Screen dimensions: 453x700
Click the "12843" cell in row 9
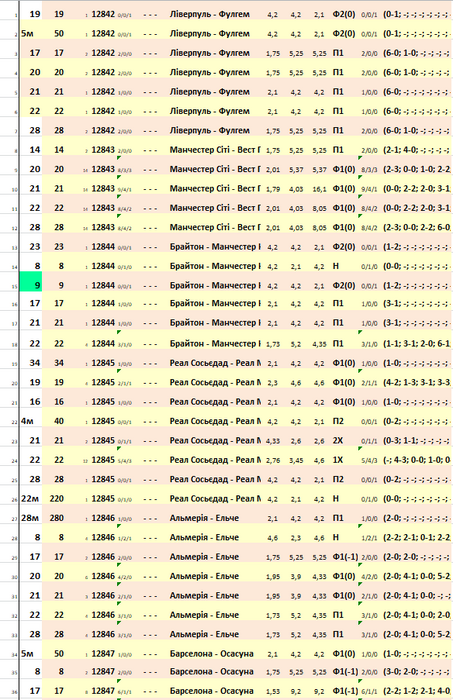coord(103,169)
